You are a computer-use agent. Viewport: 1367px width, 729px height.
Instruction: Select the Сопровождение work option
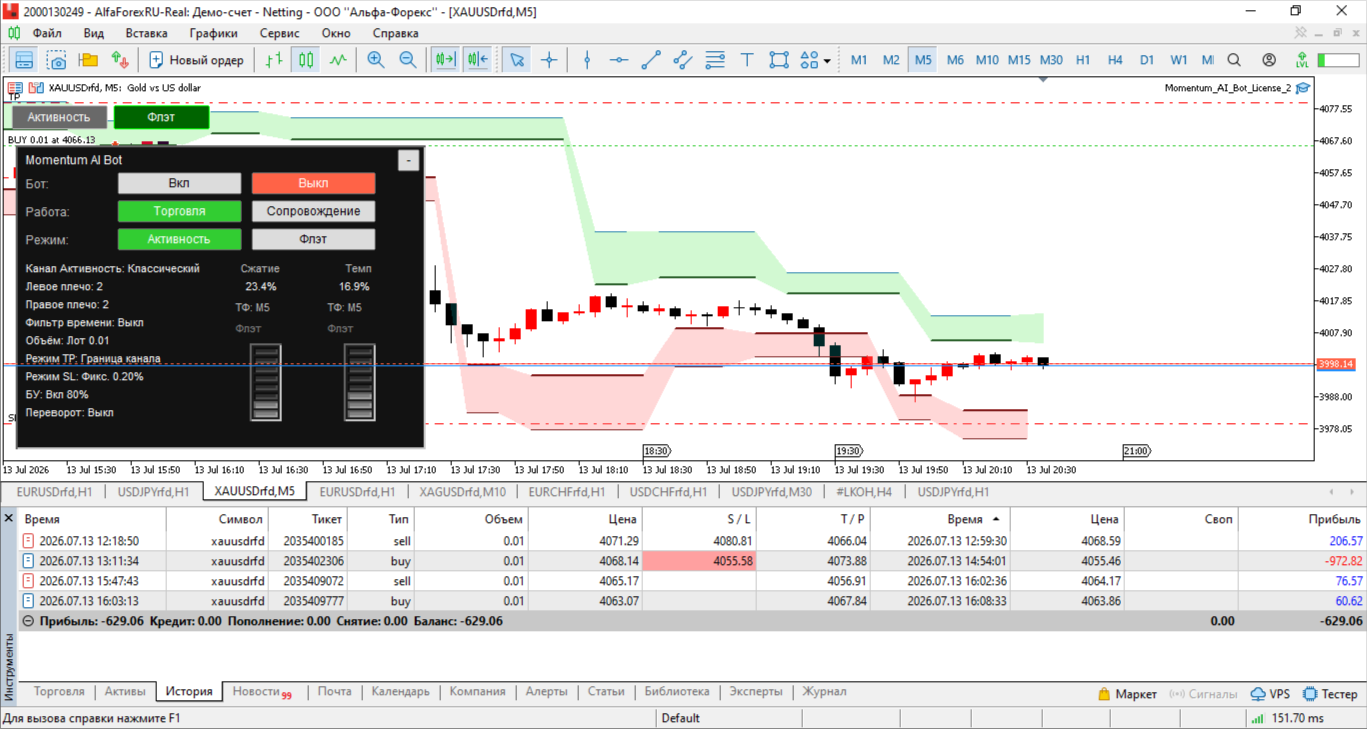(313, 211)
